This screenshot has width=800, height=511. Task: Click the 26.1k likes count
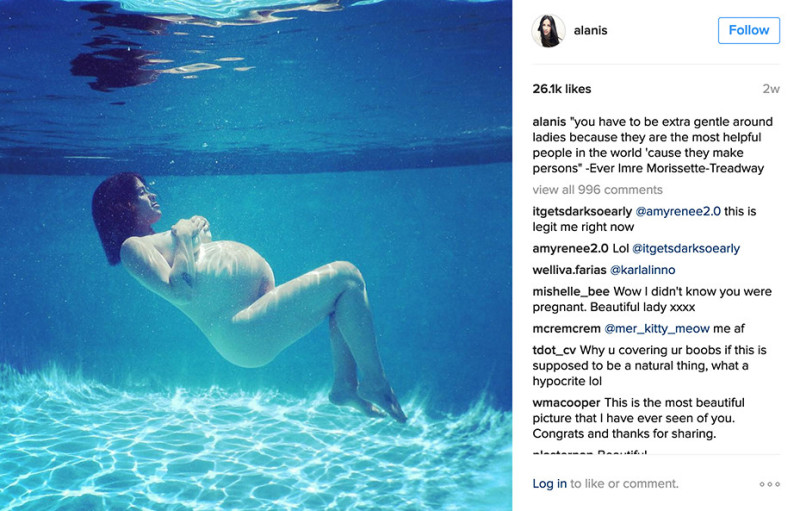[x=562, y=89]
